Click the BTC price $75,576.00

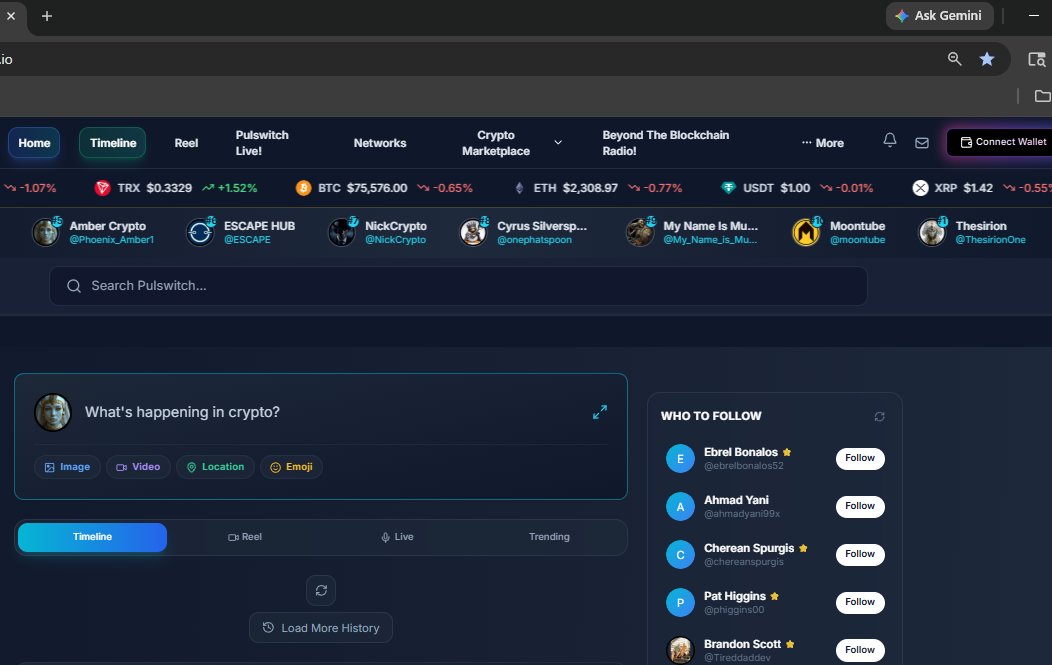376,188
